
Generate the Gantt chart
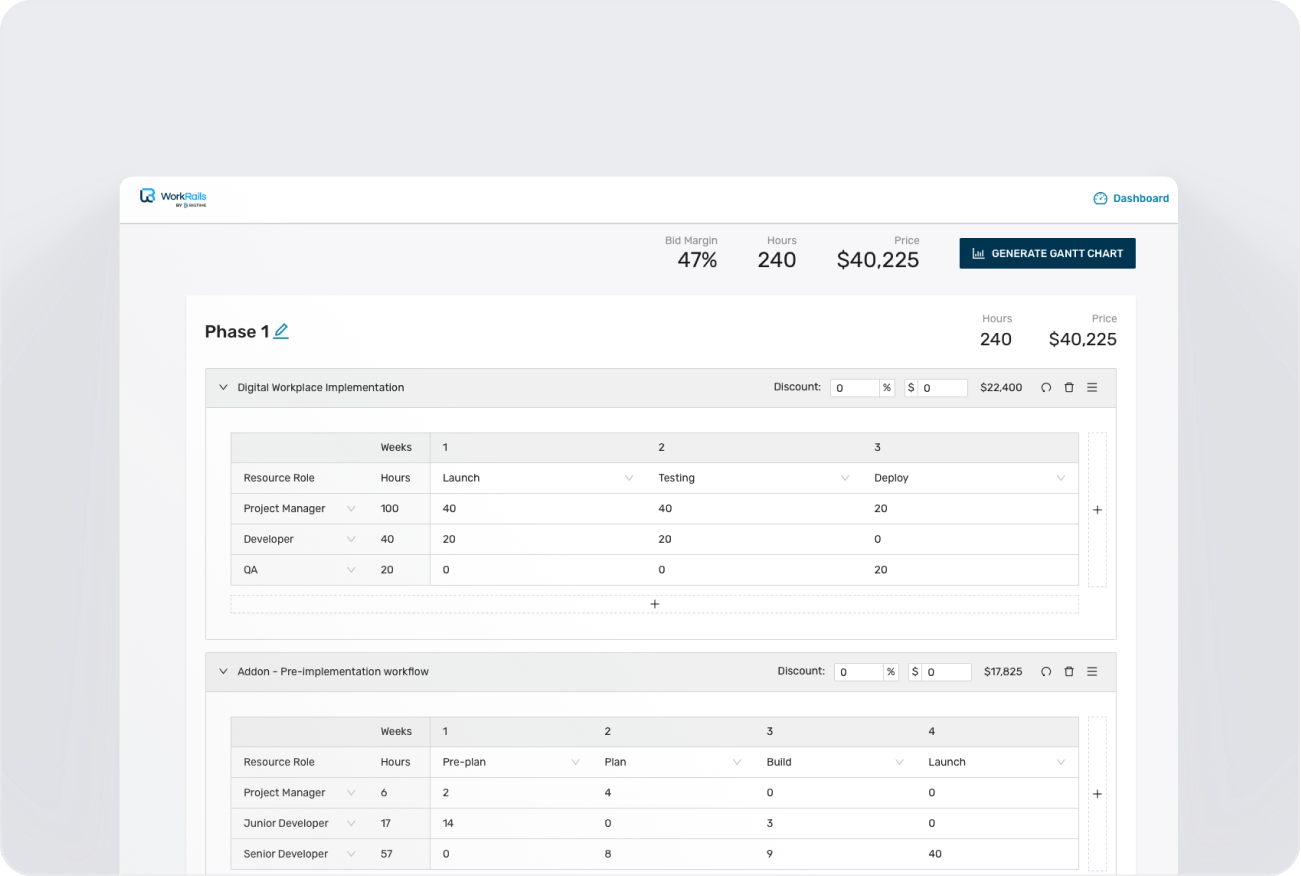coord(1047,254)
